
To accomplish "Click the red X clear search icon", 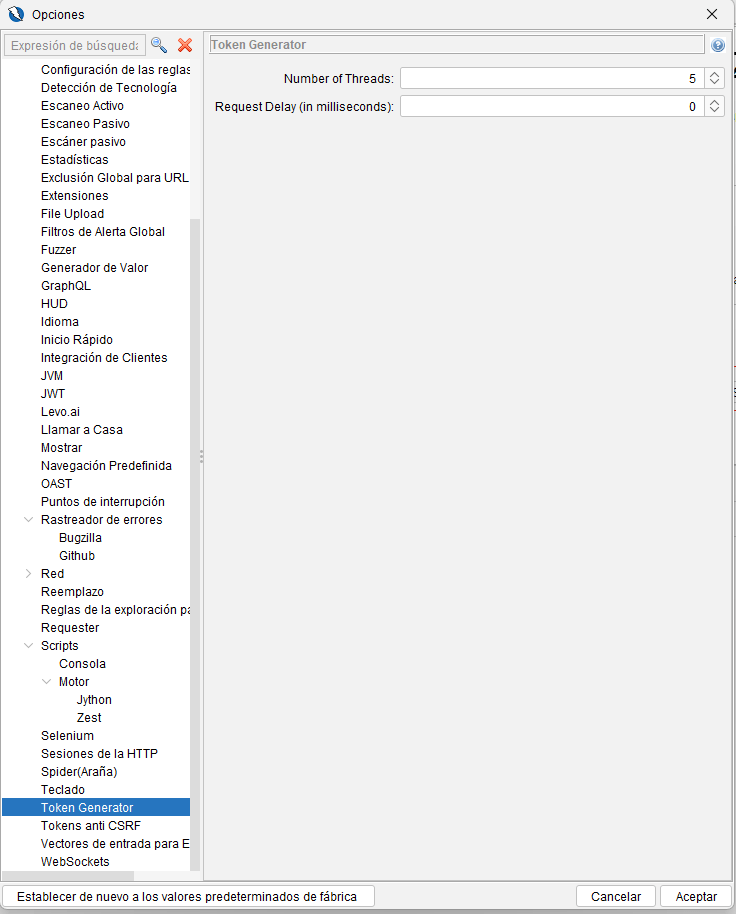I will [185, 45].
